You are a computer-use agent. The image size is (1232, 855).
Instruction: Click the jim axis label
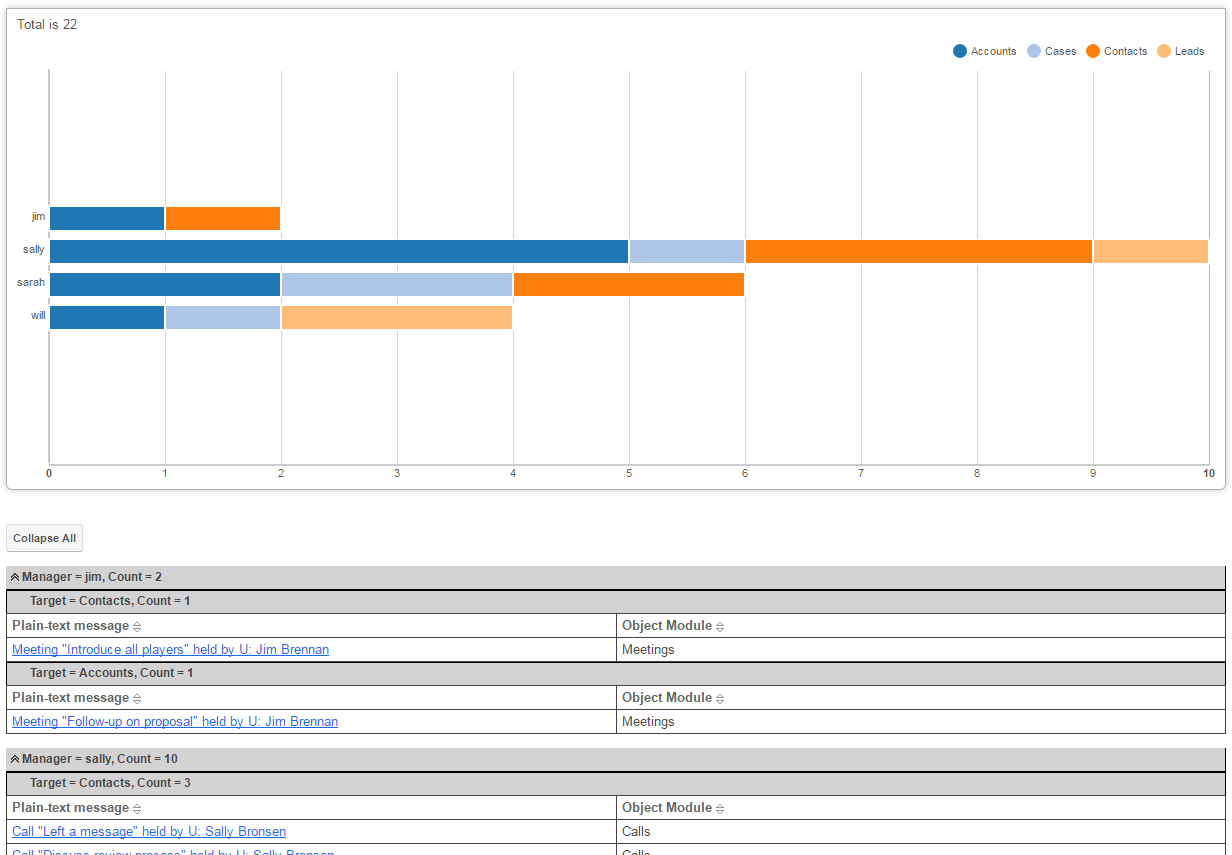coord(38,216)
